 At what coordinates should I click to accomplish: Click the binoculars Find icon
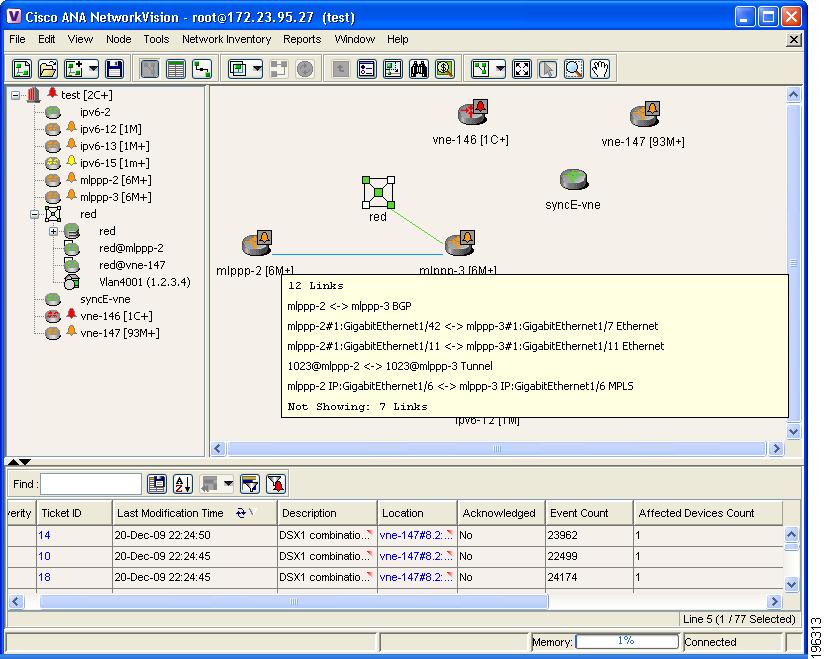click(419, 69)
